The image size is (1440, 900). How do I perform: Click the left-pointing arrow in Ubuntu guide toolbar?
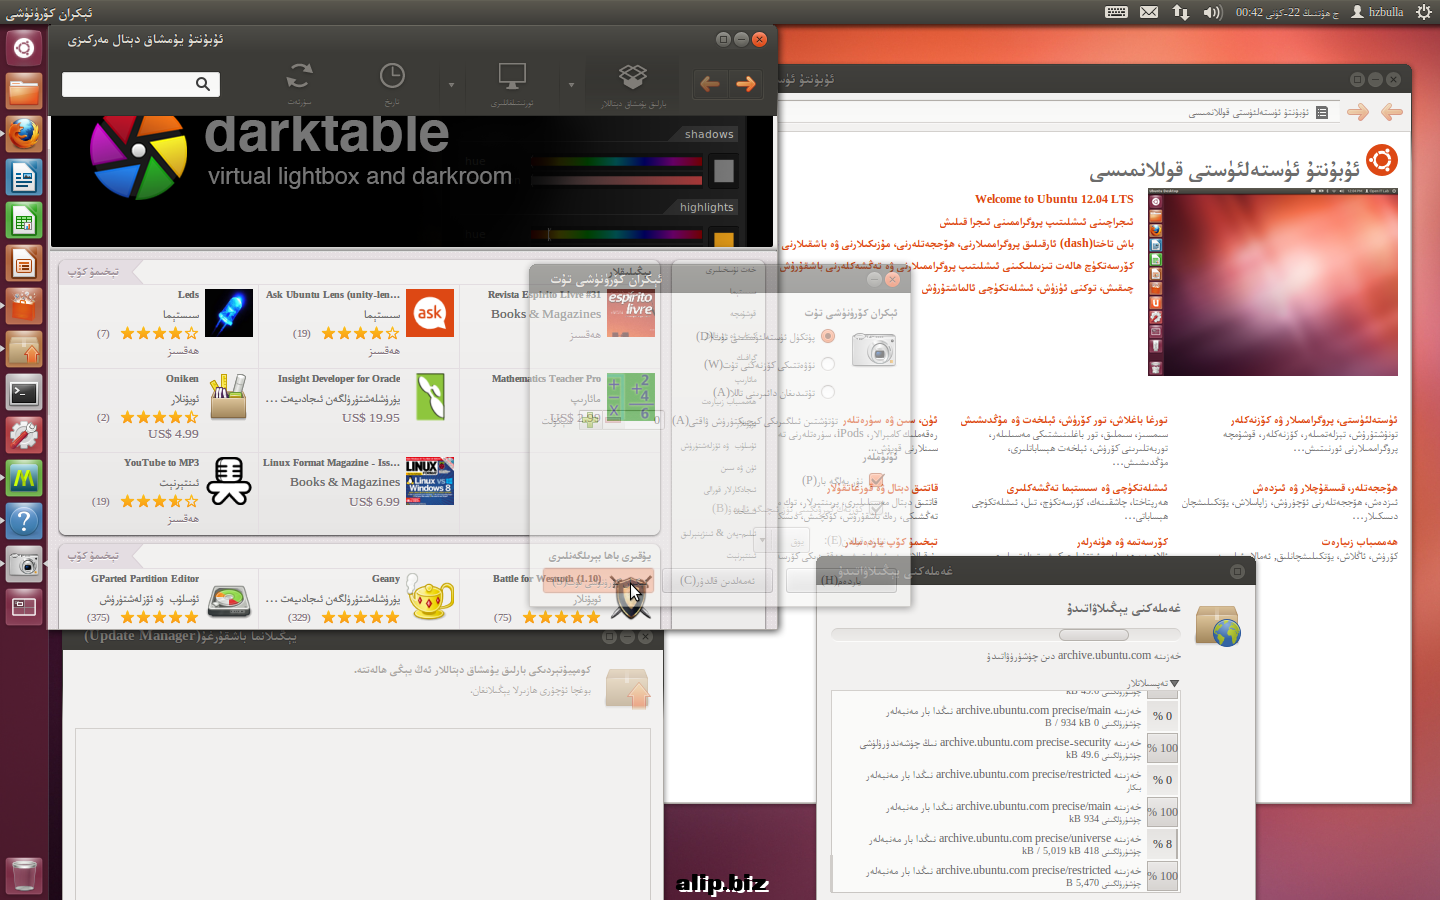tap(1392, 112)
